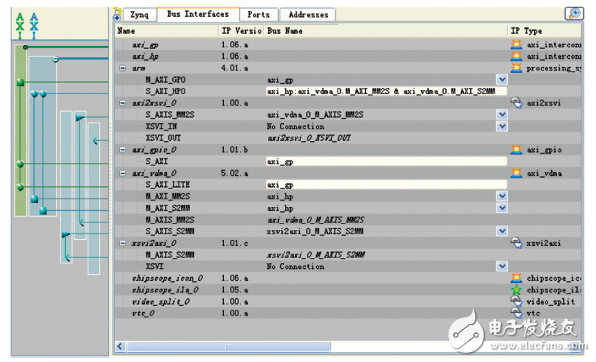Click the processing_system IP icon for arm
596x362 pixels.
(516, 68)
